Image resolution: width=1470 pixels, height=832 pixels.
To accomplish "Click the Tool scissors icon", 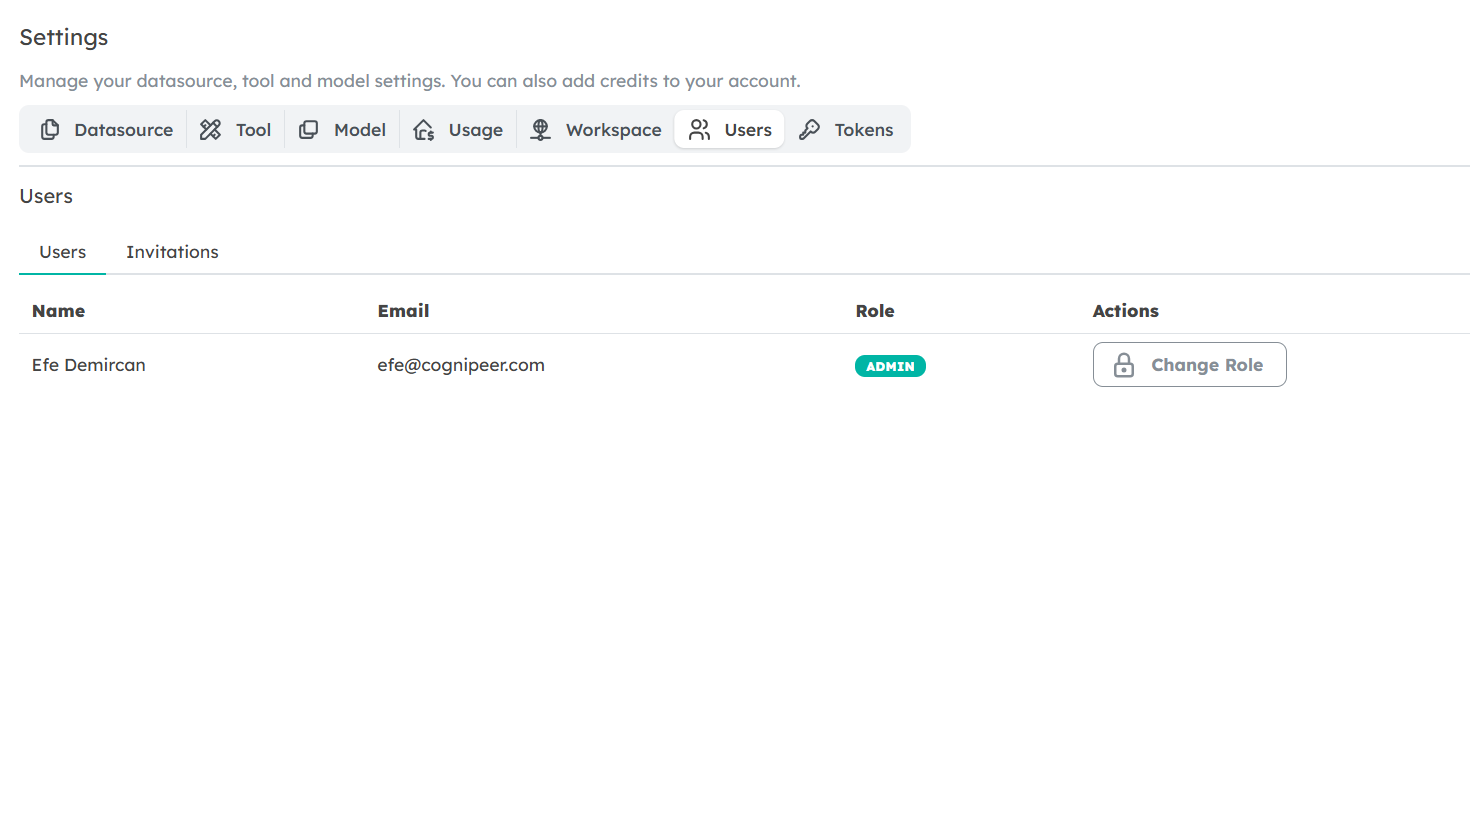I will coord(209,129).
